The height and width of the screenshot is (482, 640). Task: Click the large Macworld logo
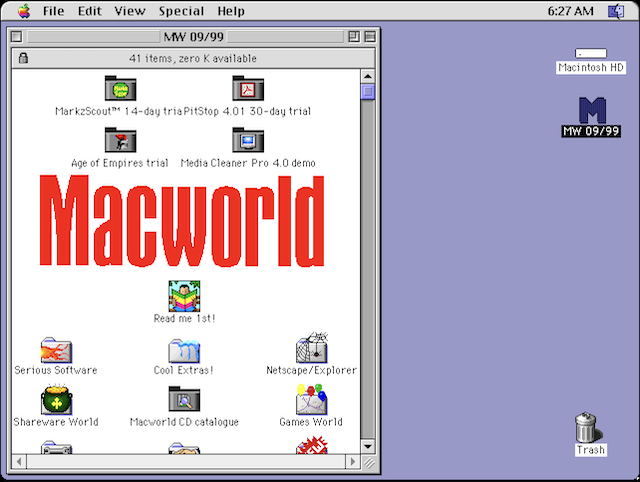pos(182,221)
